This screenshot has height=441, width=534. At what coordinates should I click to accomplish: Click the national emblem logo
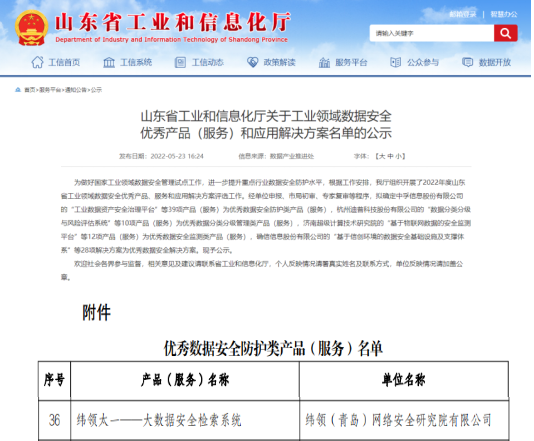pyautogui.click(x=31, y=28)
